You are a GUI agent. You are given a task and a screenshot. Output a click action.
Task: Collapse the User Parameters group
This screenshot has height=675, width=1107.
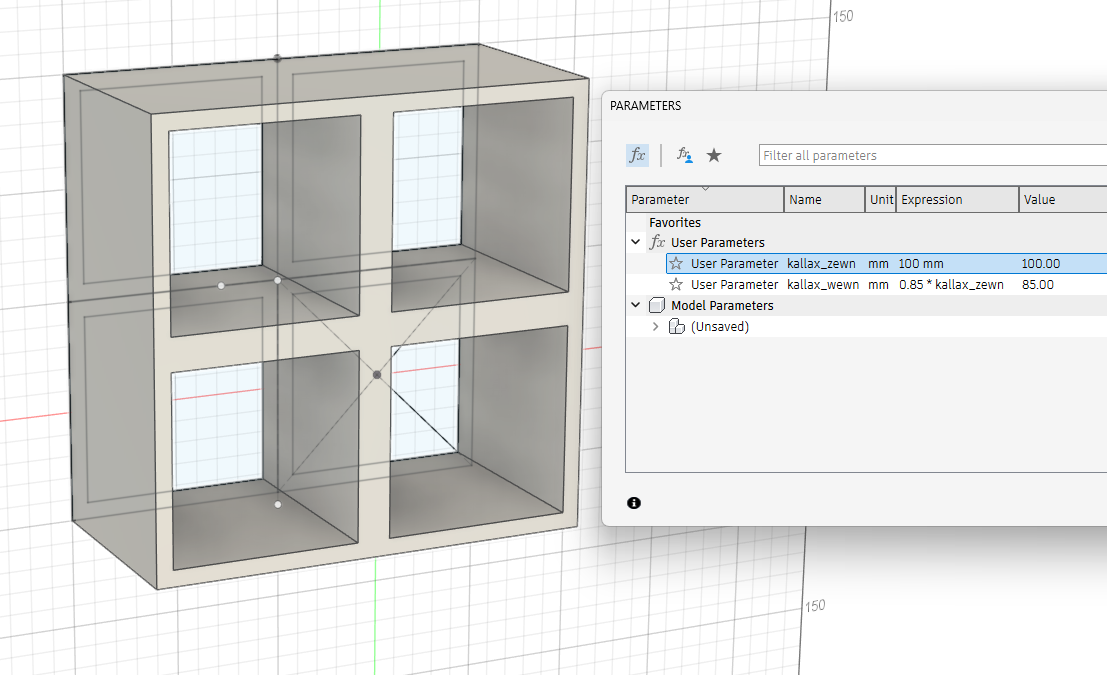[636, 243]
